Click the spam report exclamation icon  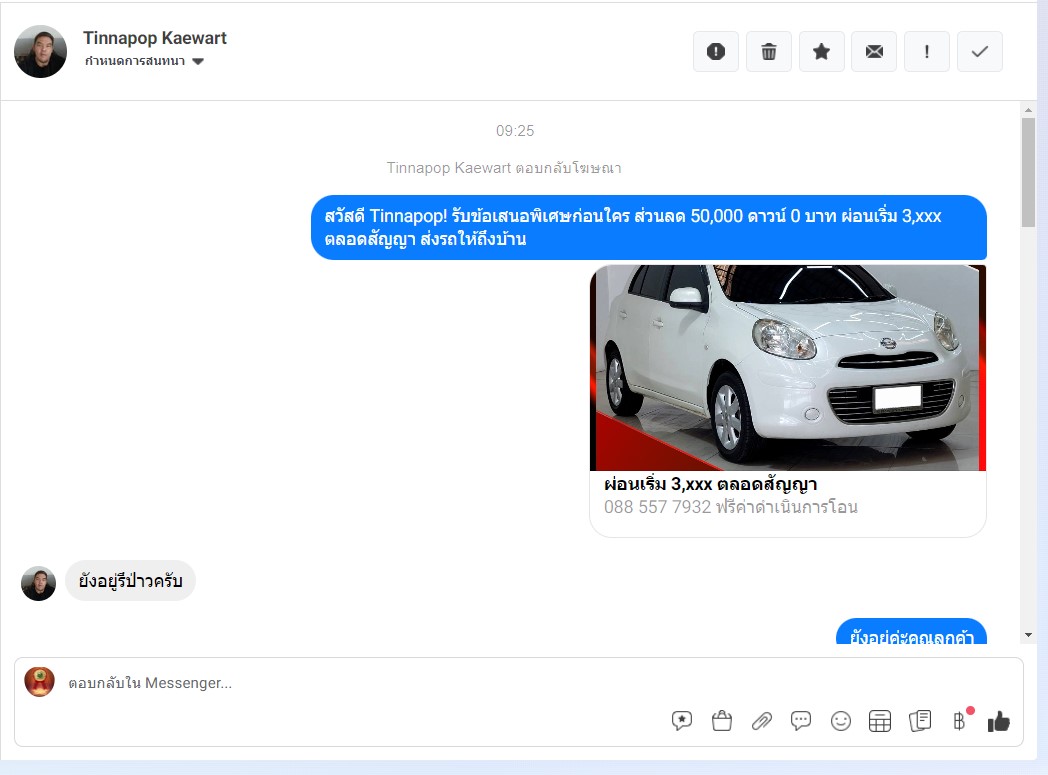click(716, 51)
